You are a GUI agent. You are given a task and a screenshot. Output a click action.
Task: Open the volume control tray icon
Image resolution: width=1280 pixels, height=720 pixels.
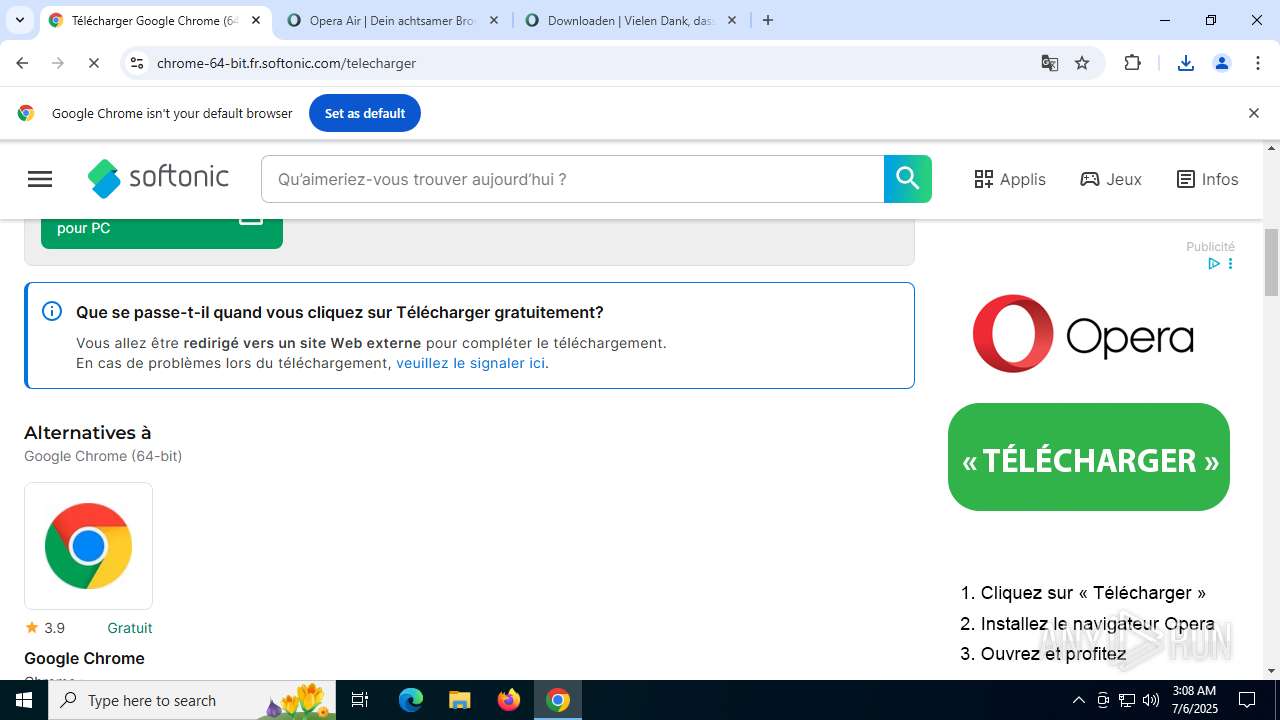(x=1151, y=700)
